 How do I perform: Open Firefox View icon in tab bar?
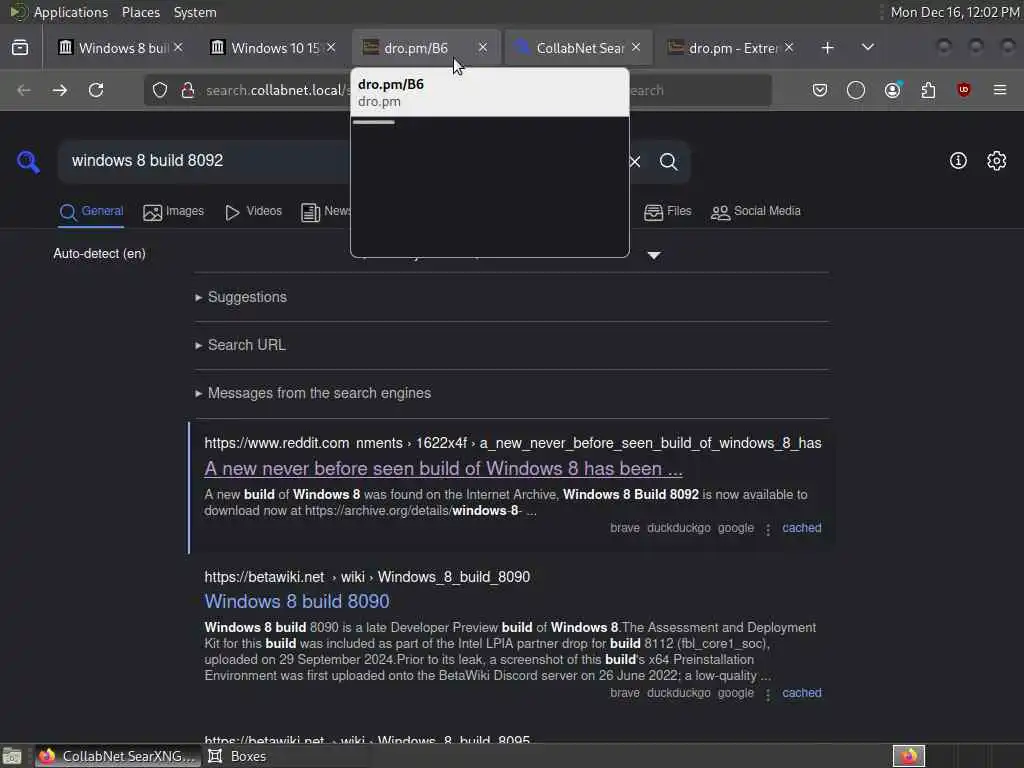tap(20, 48)
